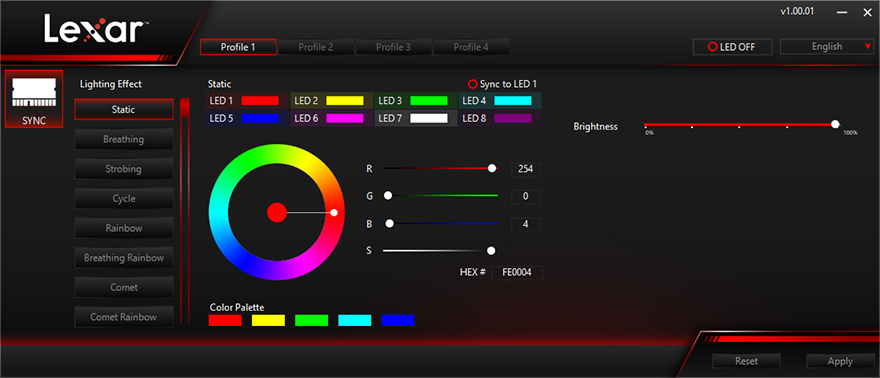Click the color wheel hue handle
This screenshot has height=378, width=880.
(x=334, y=213)
